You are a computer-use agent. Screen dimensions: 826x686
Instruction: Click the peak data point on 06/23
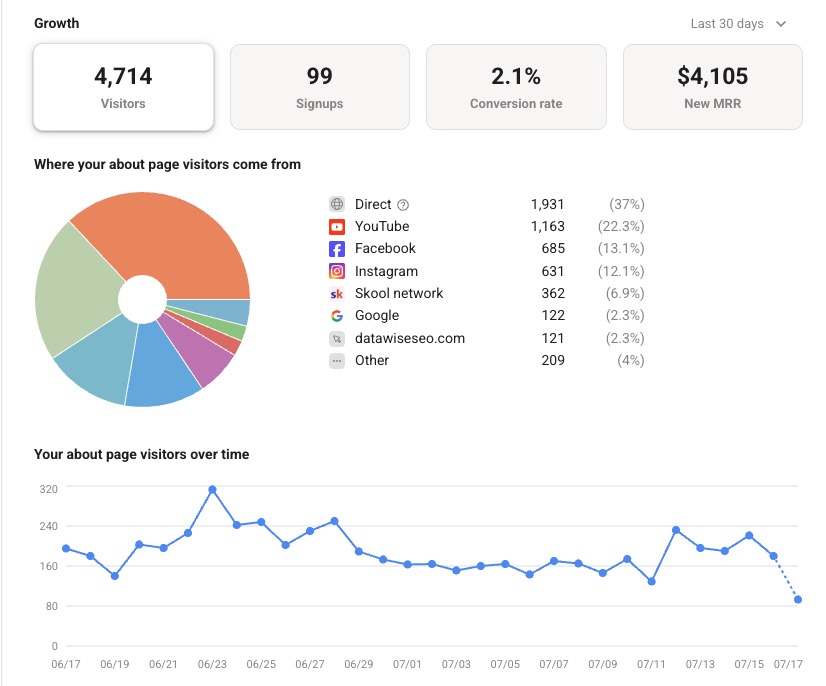[x=212, y=490]
